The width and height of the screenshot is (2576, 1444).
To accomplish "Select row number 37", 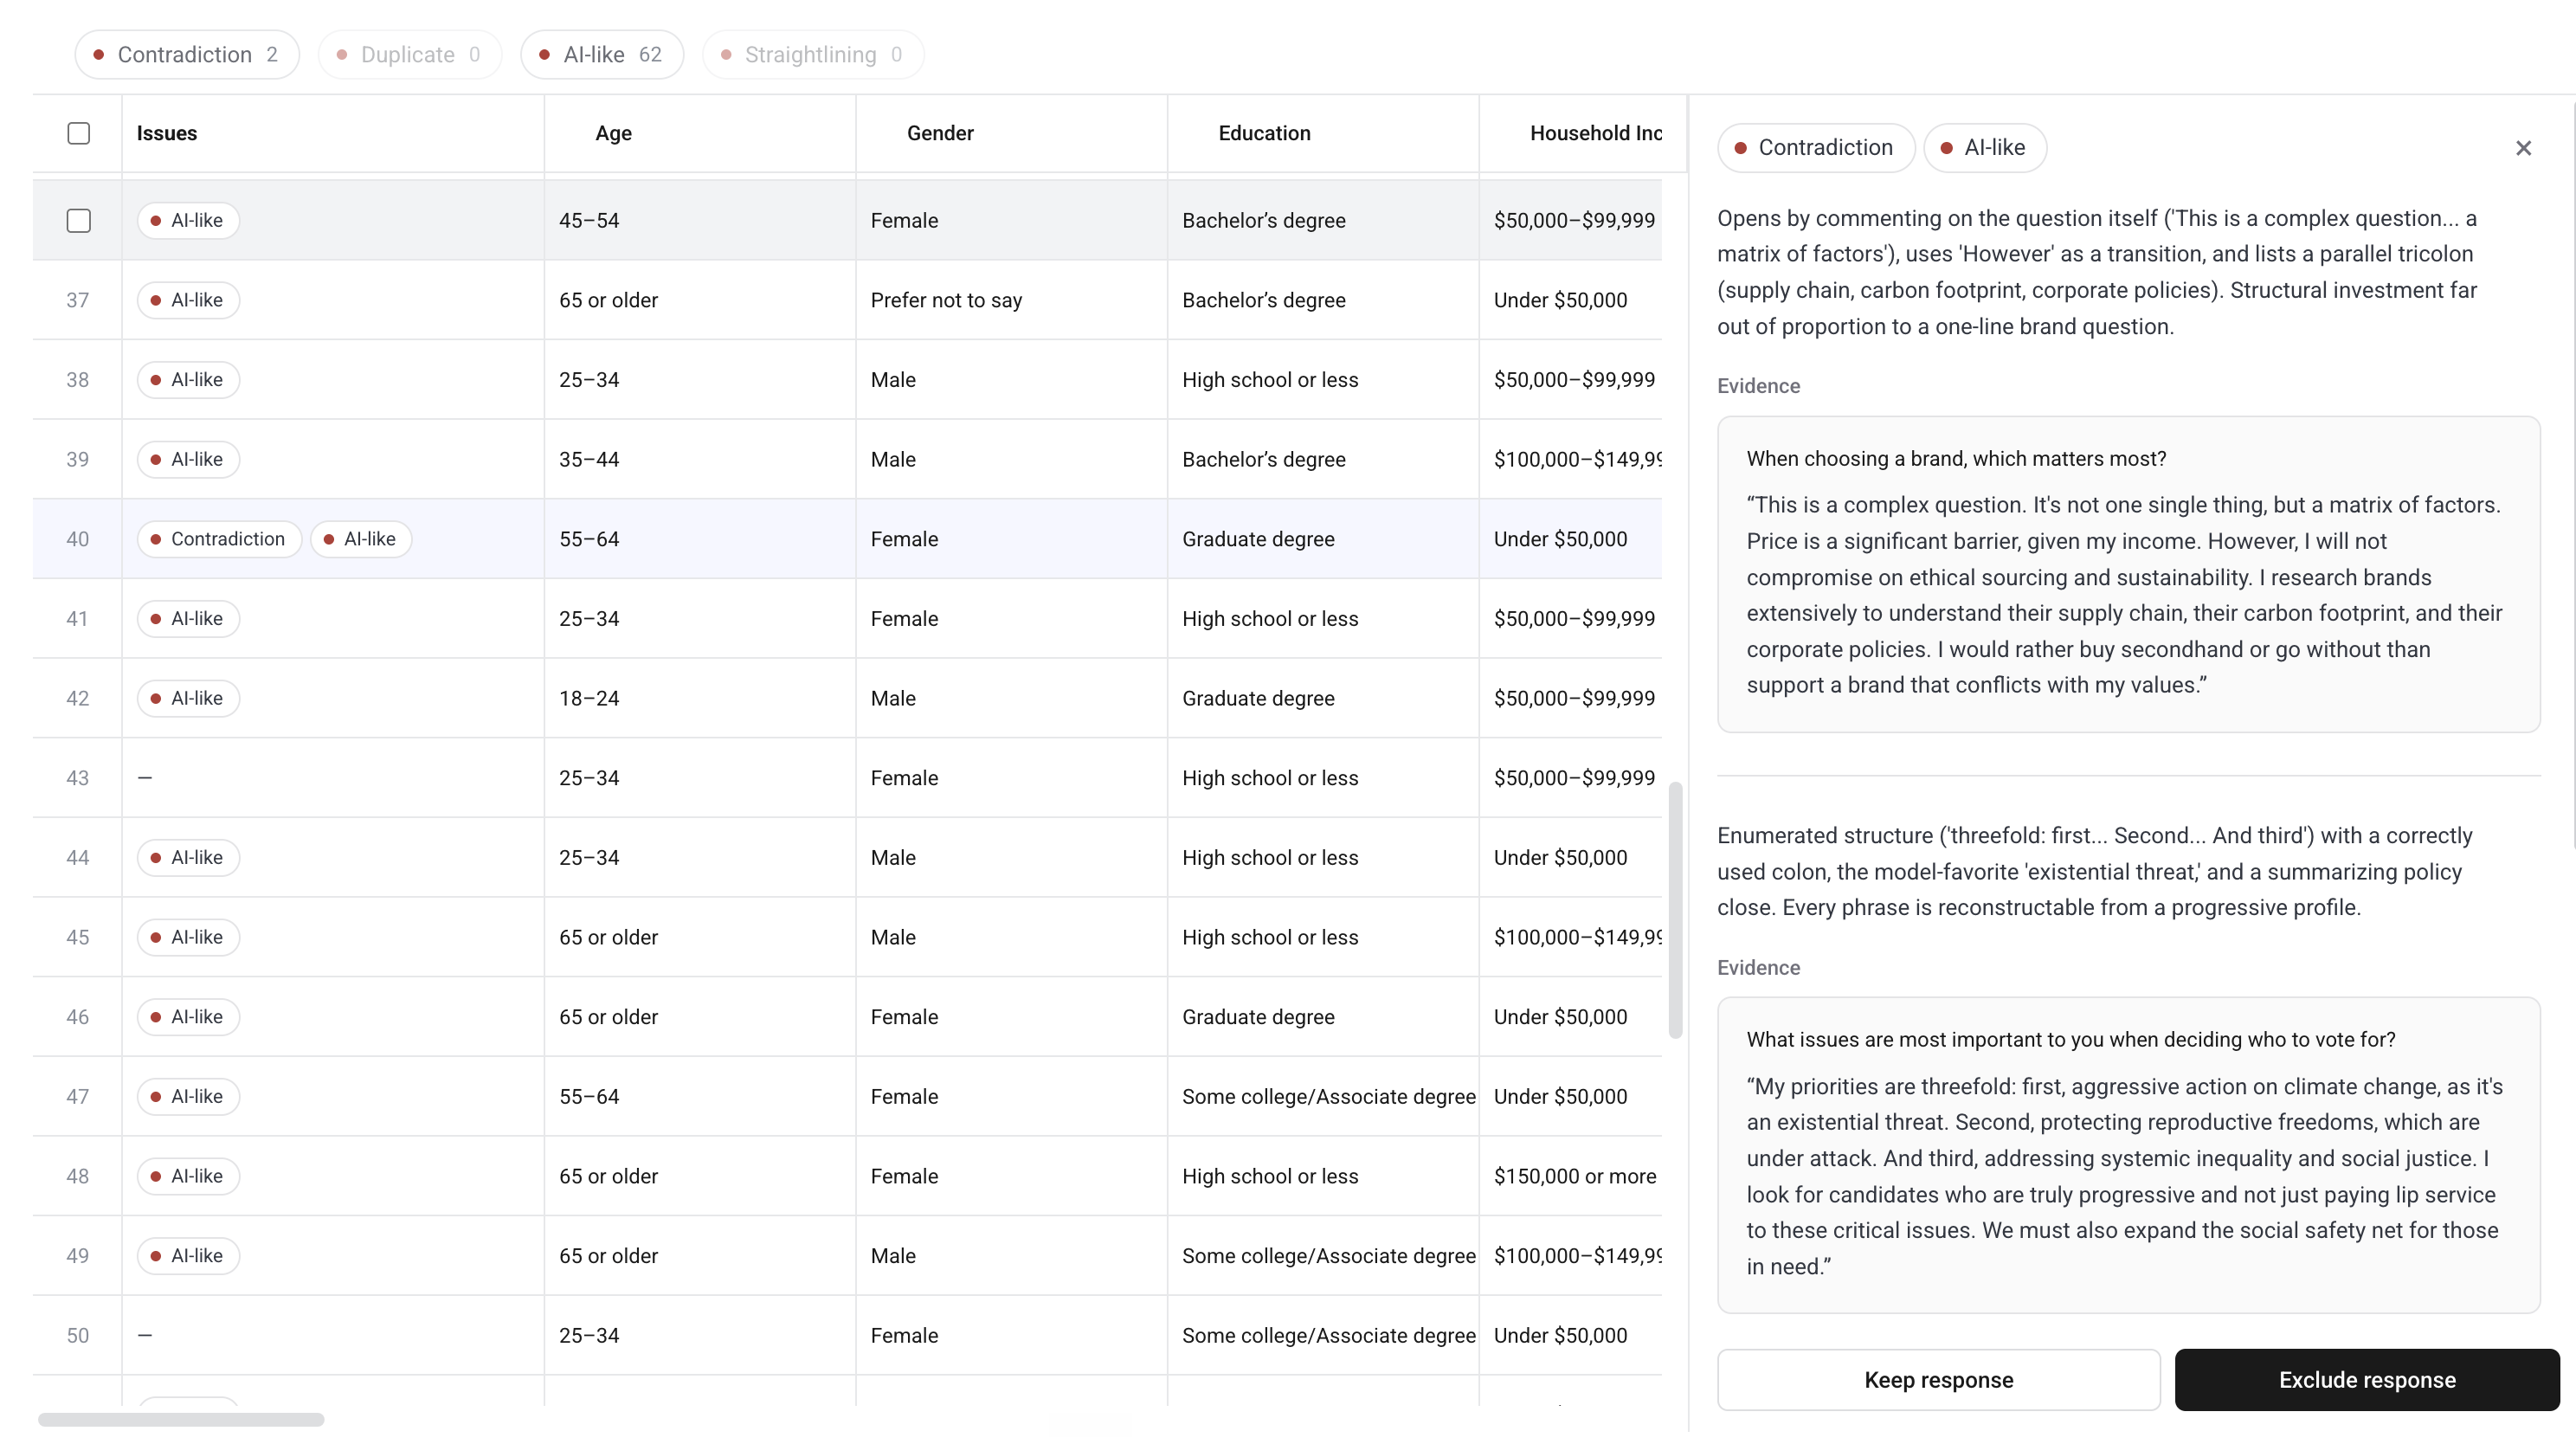I will tap(77, 300).
